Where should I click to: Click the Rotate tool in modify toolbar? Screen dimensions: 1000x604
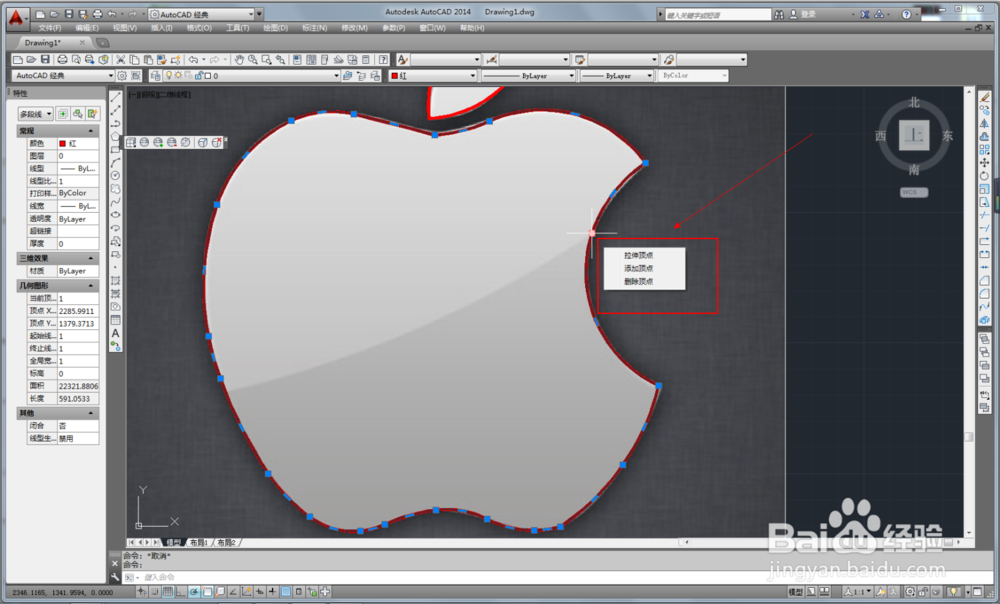(x=985, y=175)
